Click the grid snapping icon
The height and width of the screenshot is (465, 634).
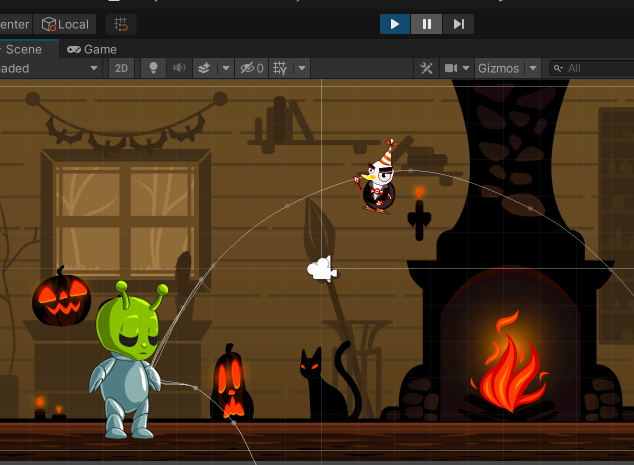coord(121,24)
